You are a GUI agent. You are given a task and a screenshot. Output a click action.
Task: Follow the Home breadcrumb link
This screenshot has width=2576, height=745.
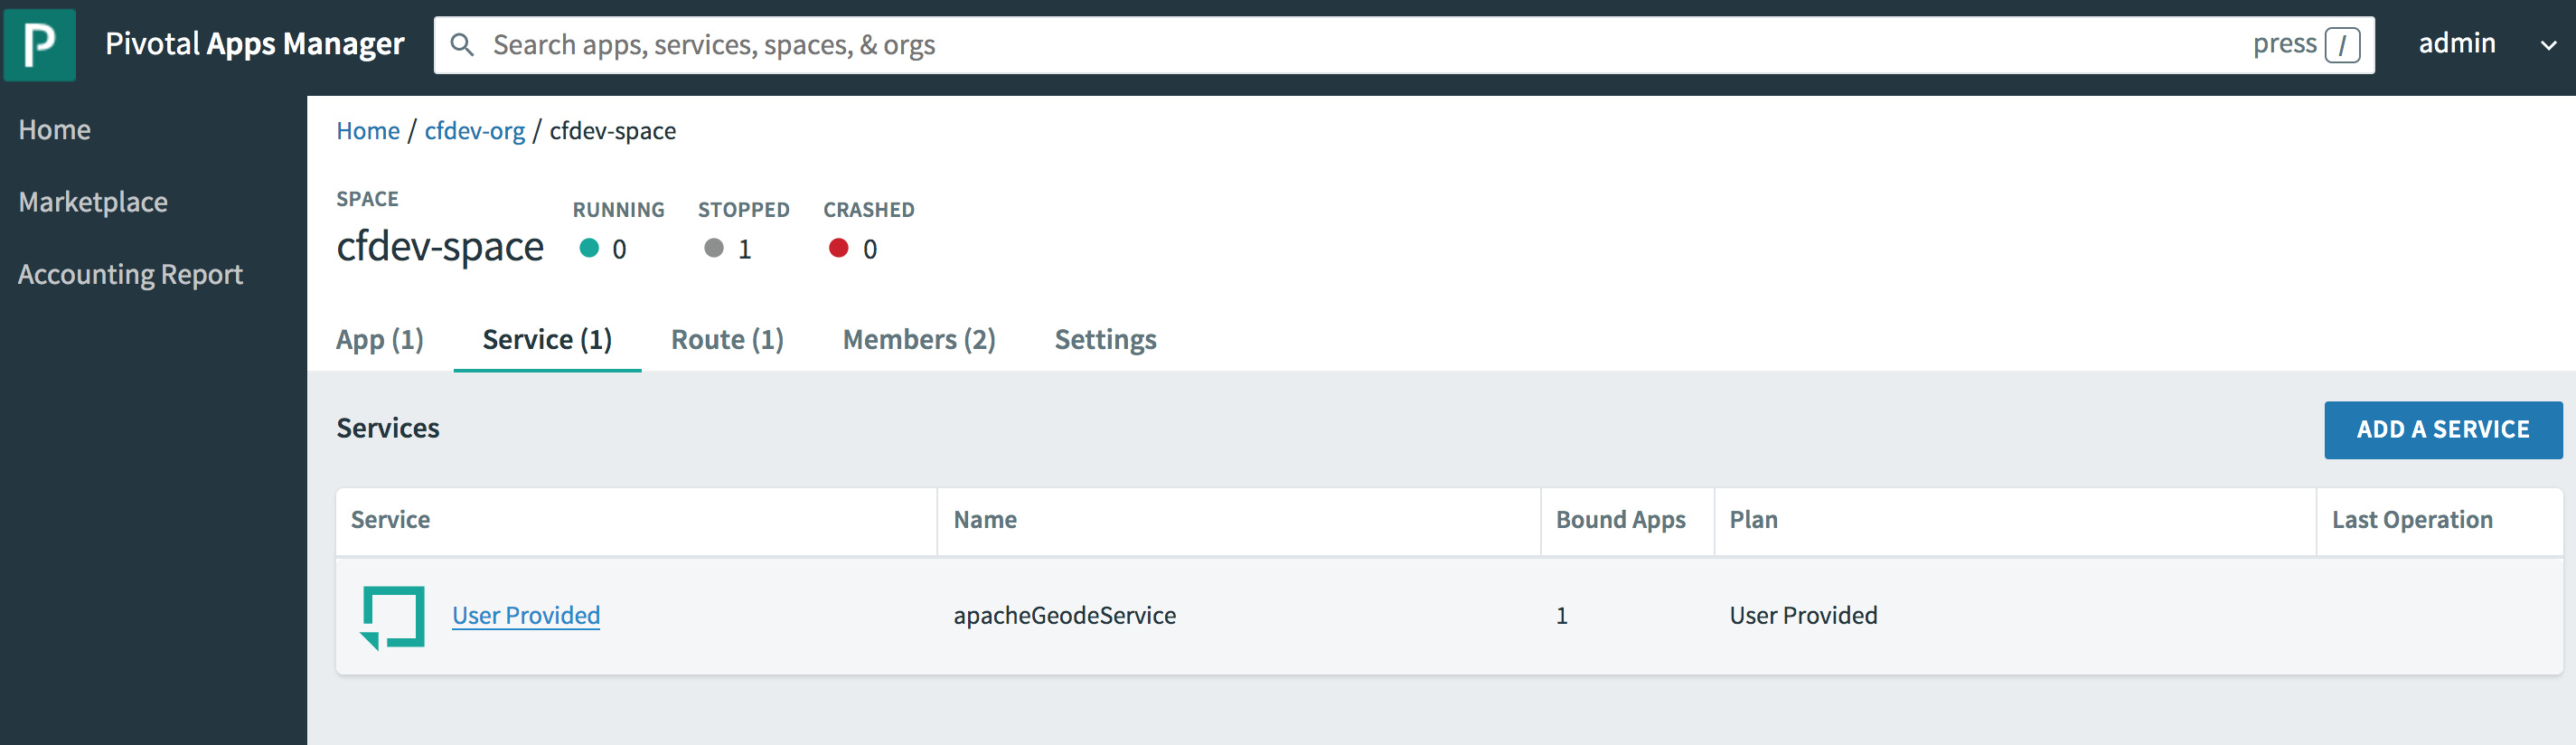(368, 131)
